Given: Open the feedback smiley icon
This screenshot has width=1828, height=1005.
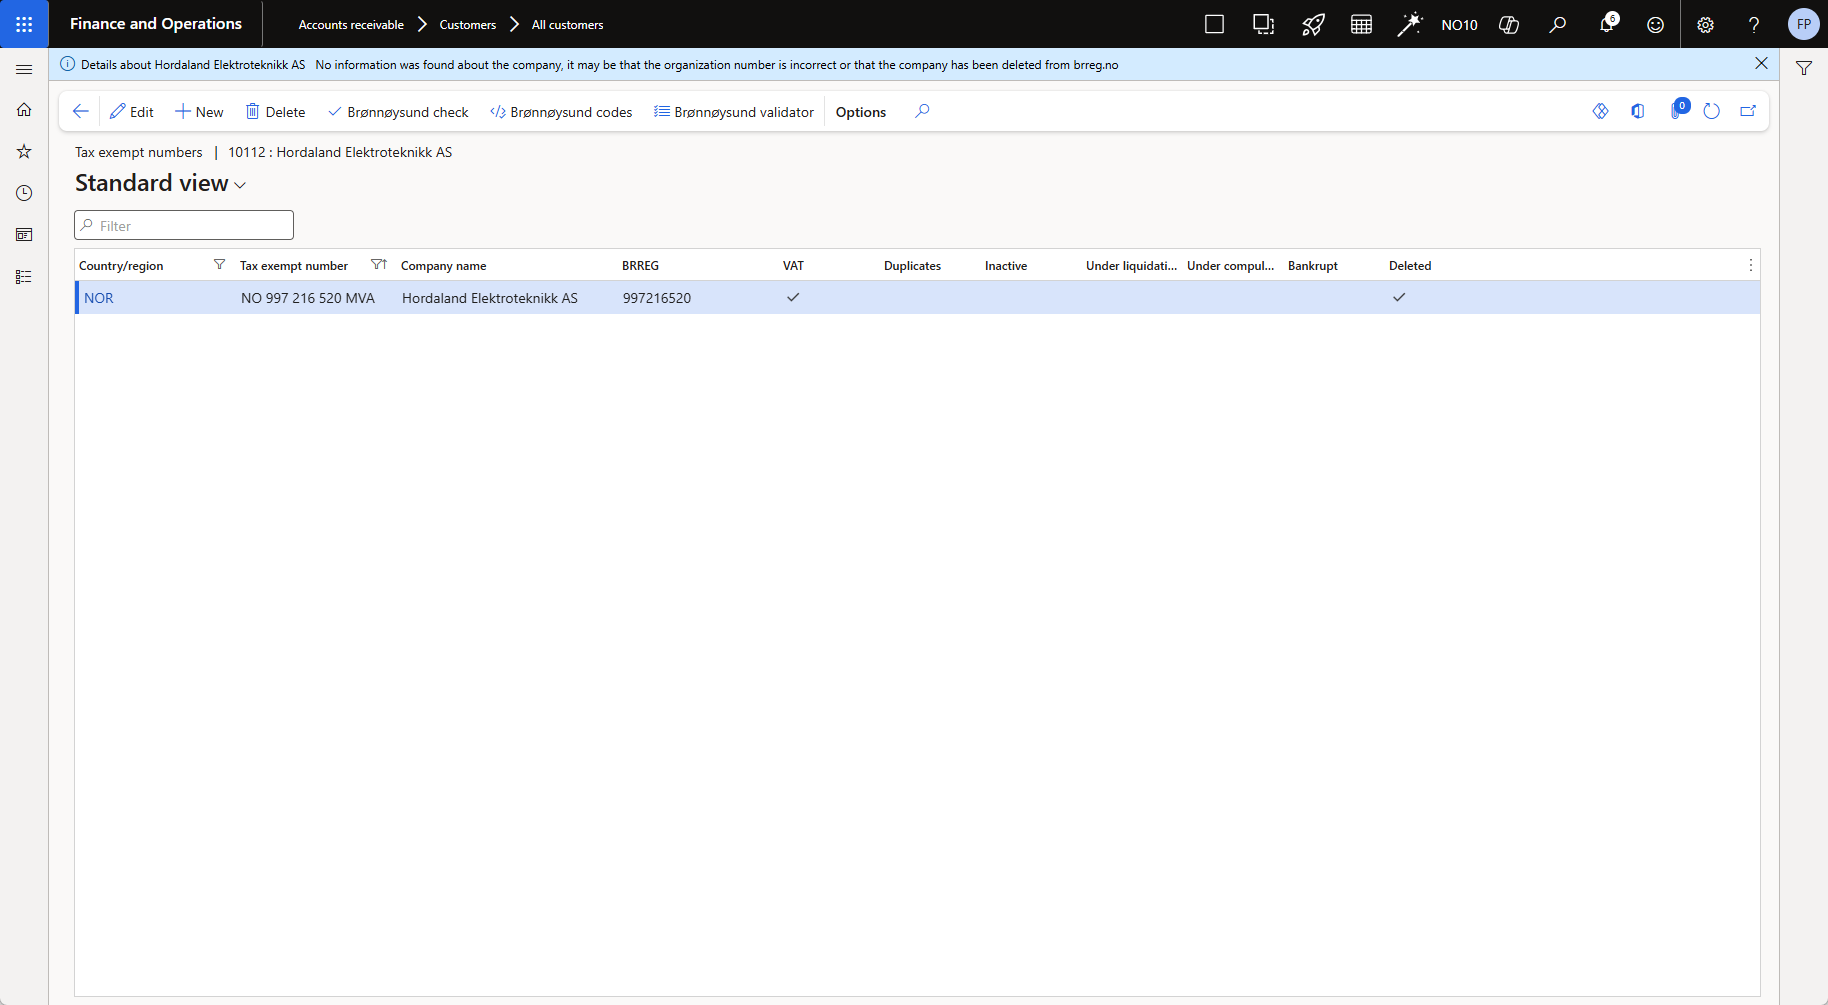Looking at the screenshot, I should (1656, 24).
